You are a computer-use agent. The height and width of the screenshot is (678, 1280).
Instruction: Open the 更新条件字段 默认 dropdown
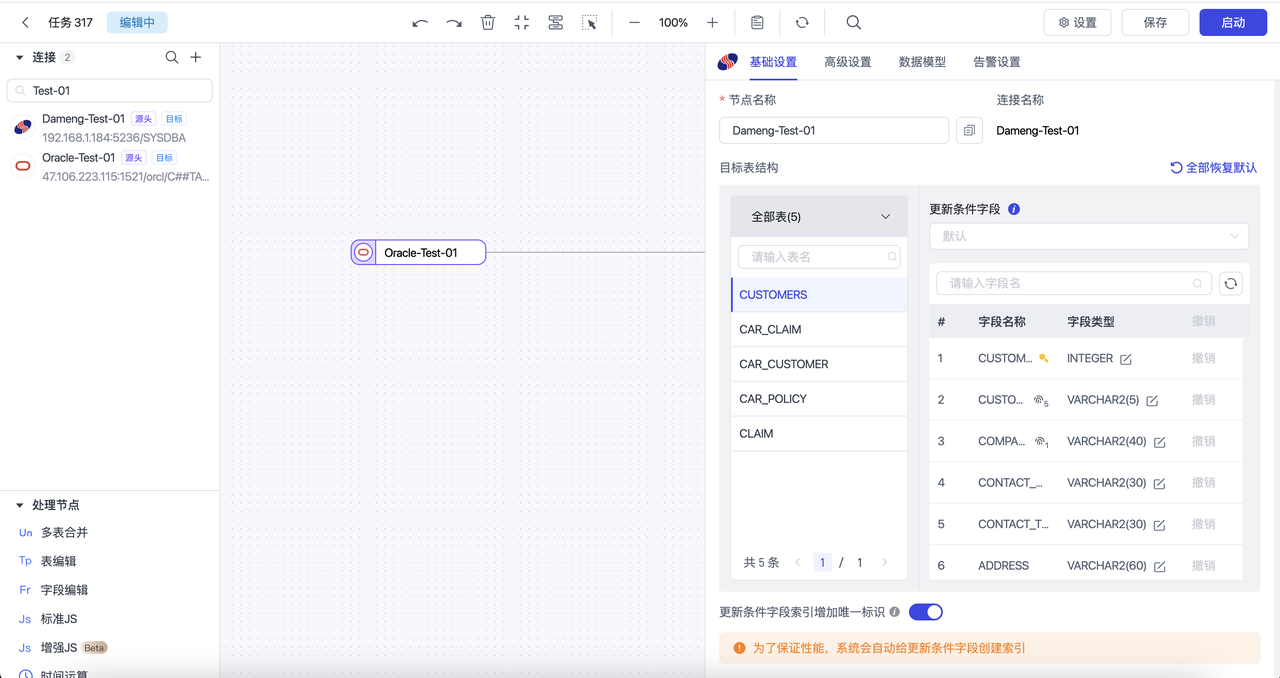1089,236
